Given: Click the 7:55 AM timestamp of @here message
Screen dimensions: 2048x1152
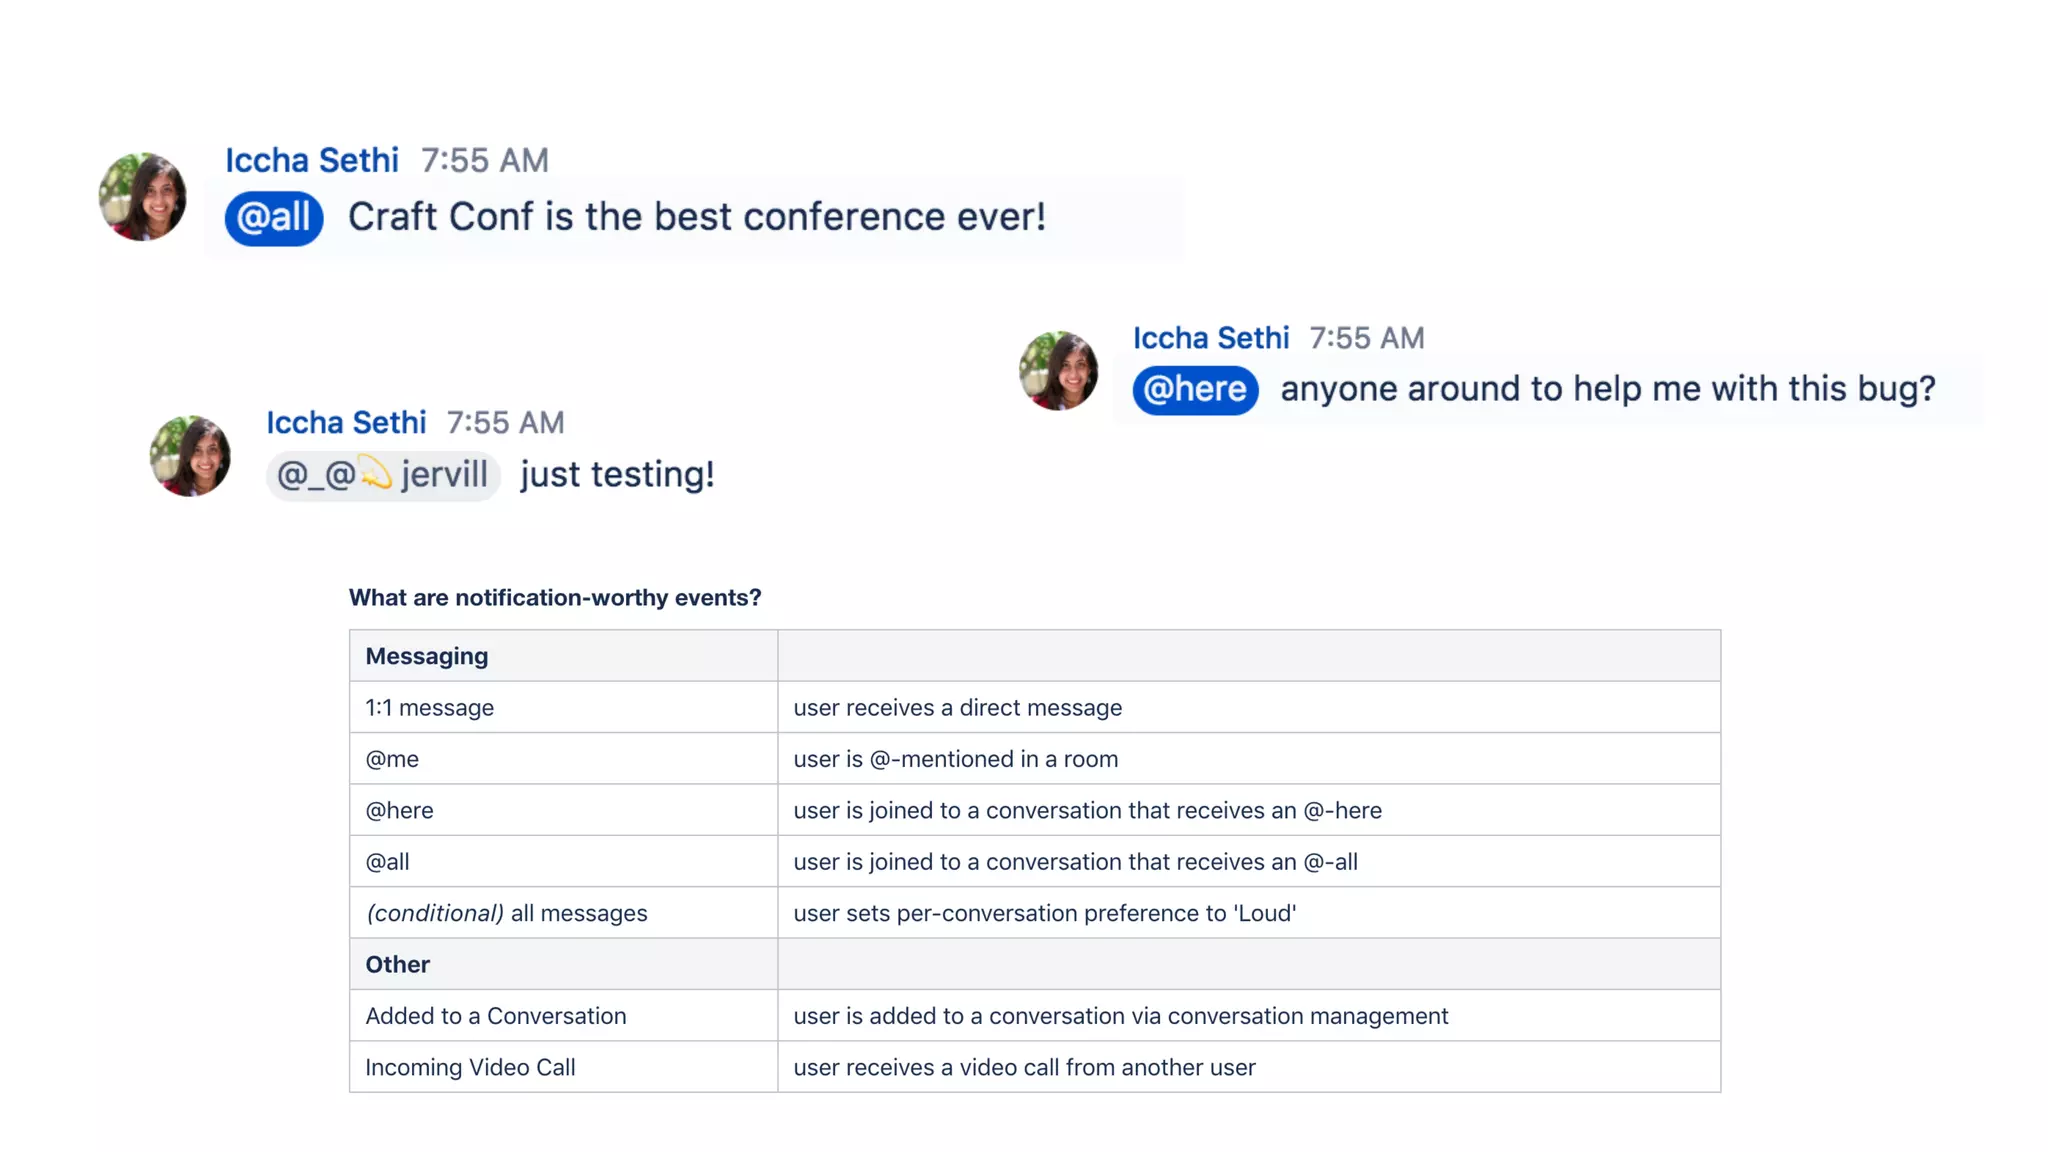Looking at the screenshot, I should (1366, 338).
